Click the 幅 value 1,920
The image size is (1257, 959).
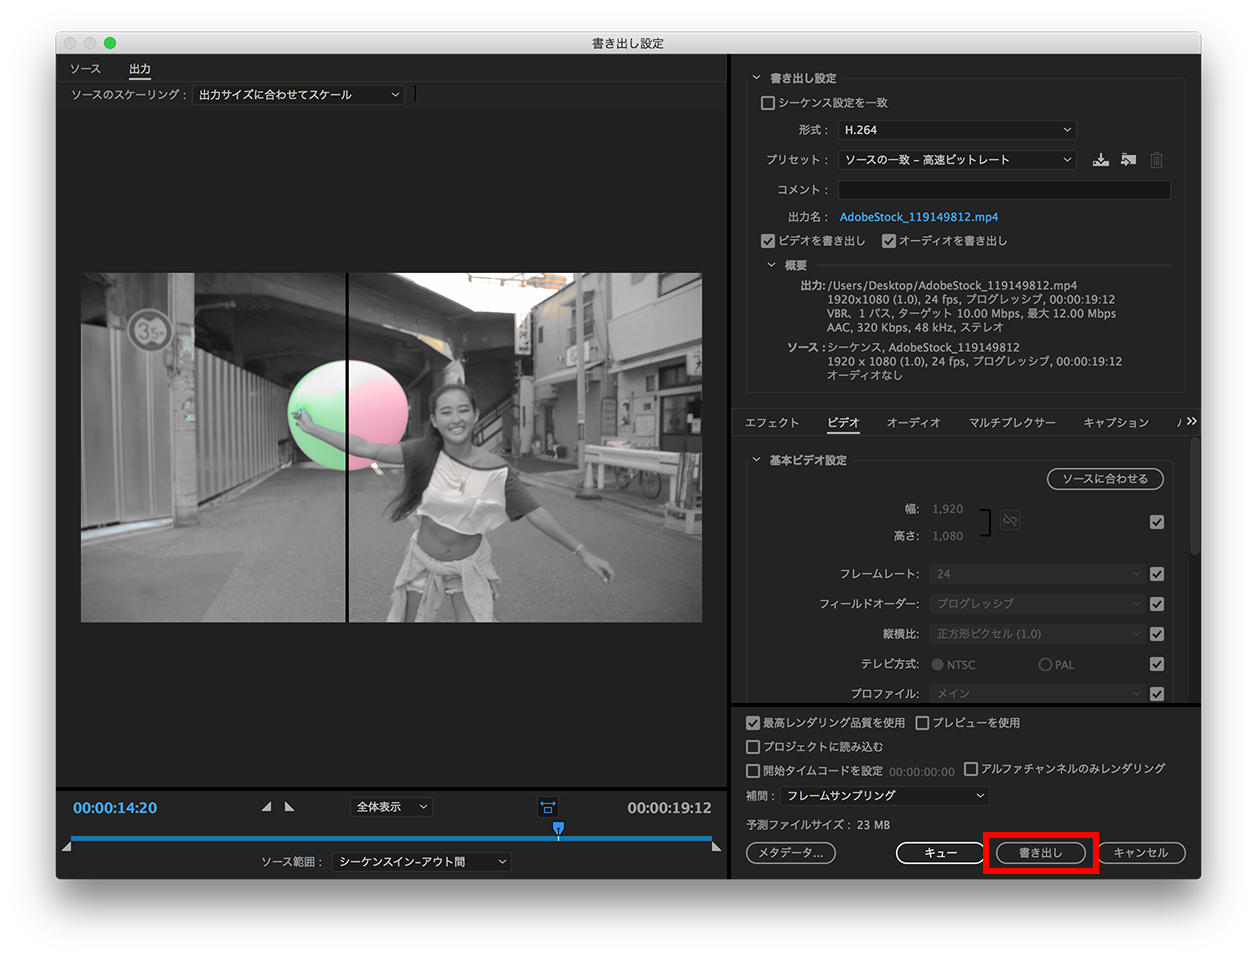948,509
